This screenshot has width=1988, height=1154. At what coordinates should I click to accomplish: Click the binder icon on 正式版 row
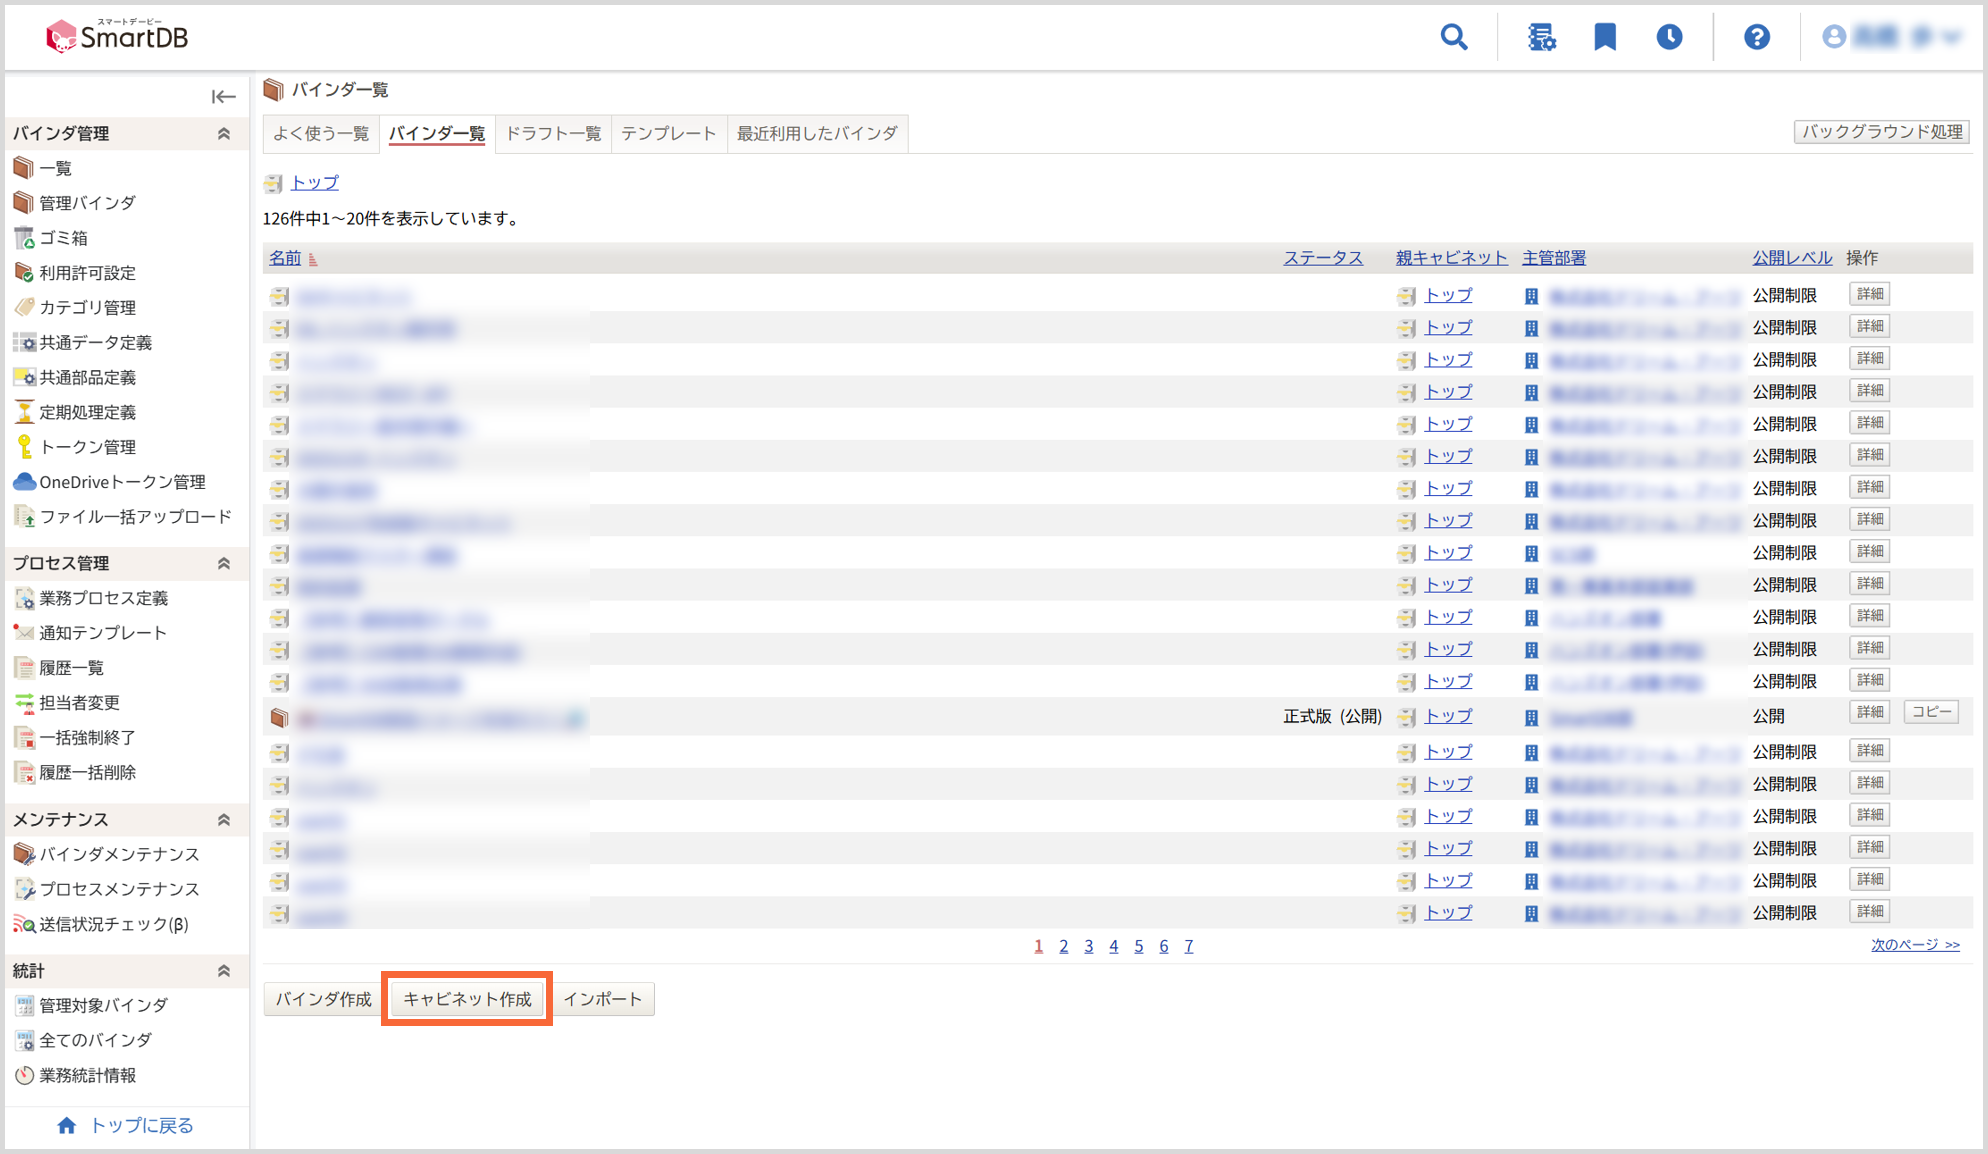point(280,717)
